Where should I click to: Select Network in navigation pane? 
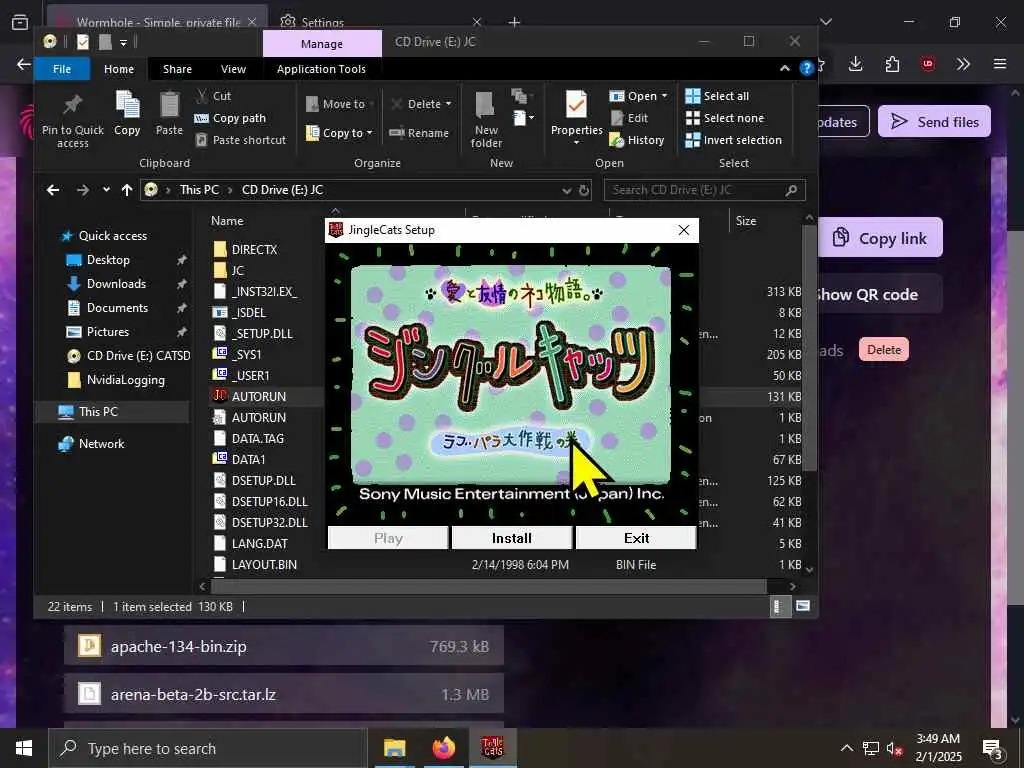(101, 443)
